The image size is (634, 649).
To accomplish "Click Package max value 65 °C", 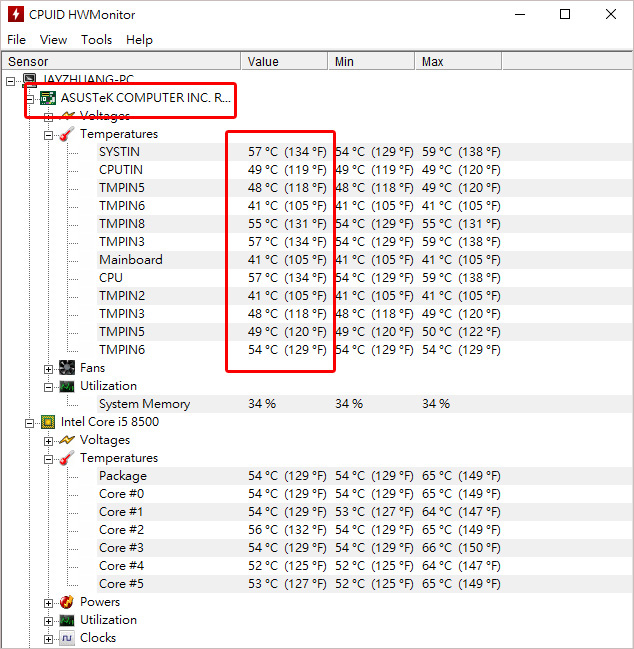I will pos(461,476).
